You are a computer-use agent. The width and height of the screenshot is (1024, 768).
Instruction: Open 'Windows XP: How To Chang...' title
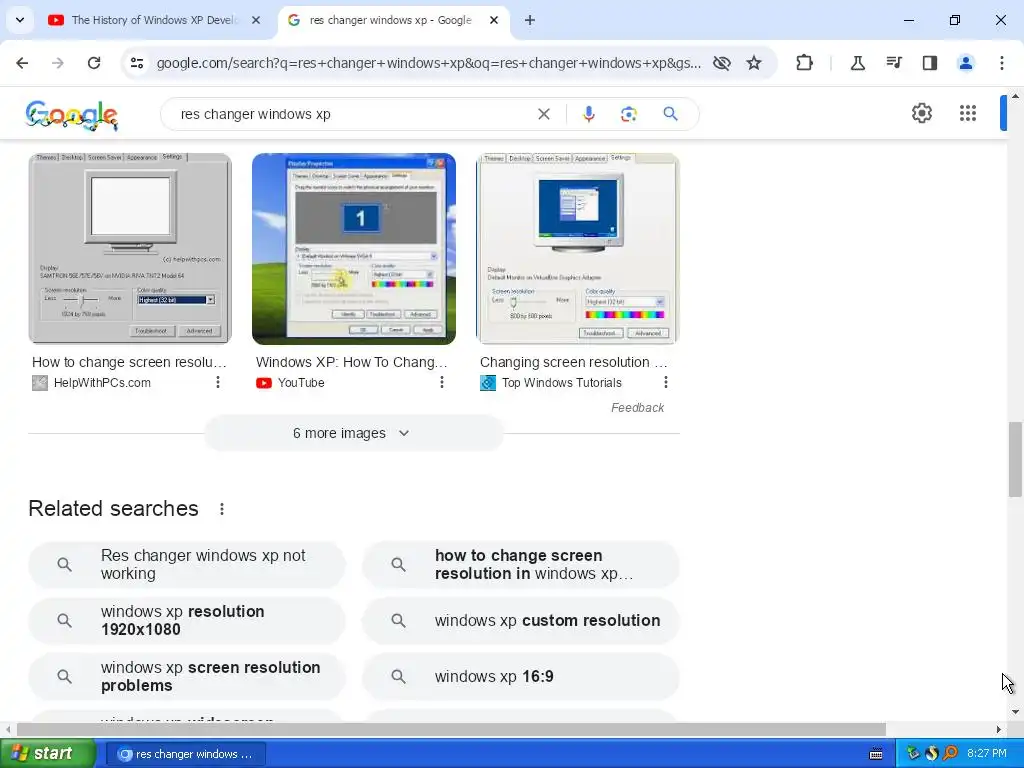point(352,362)
